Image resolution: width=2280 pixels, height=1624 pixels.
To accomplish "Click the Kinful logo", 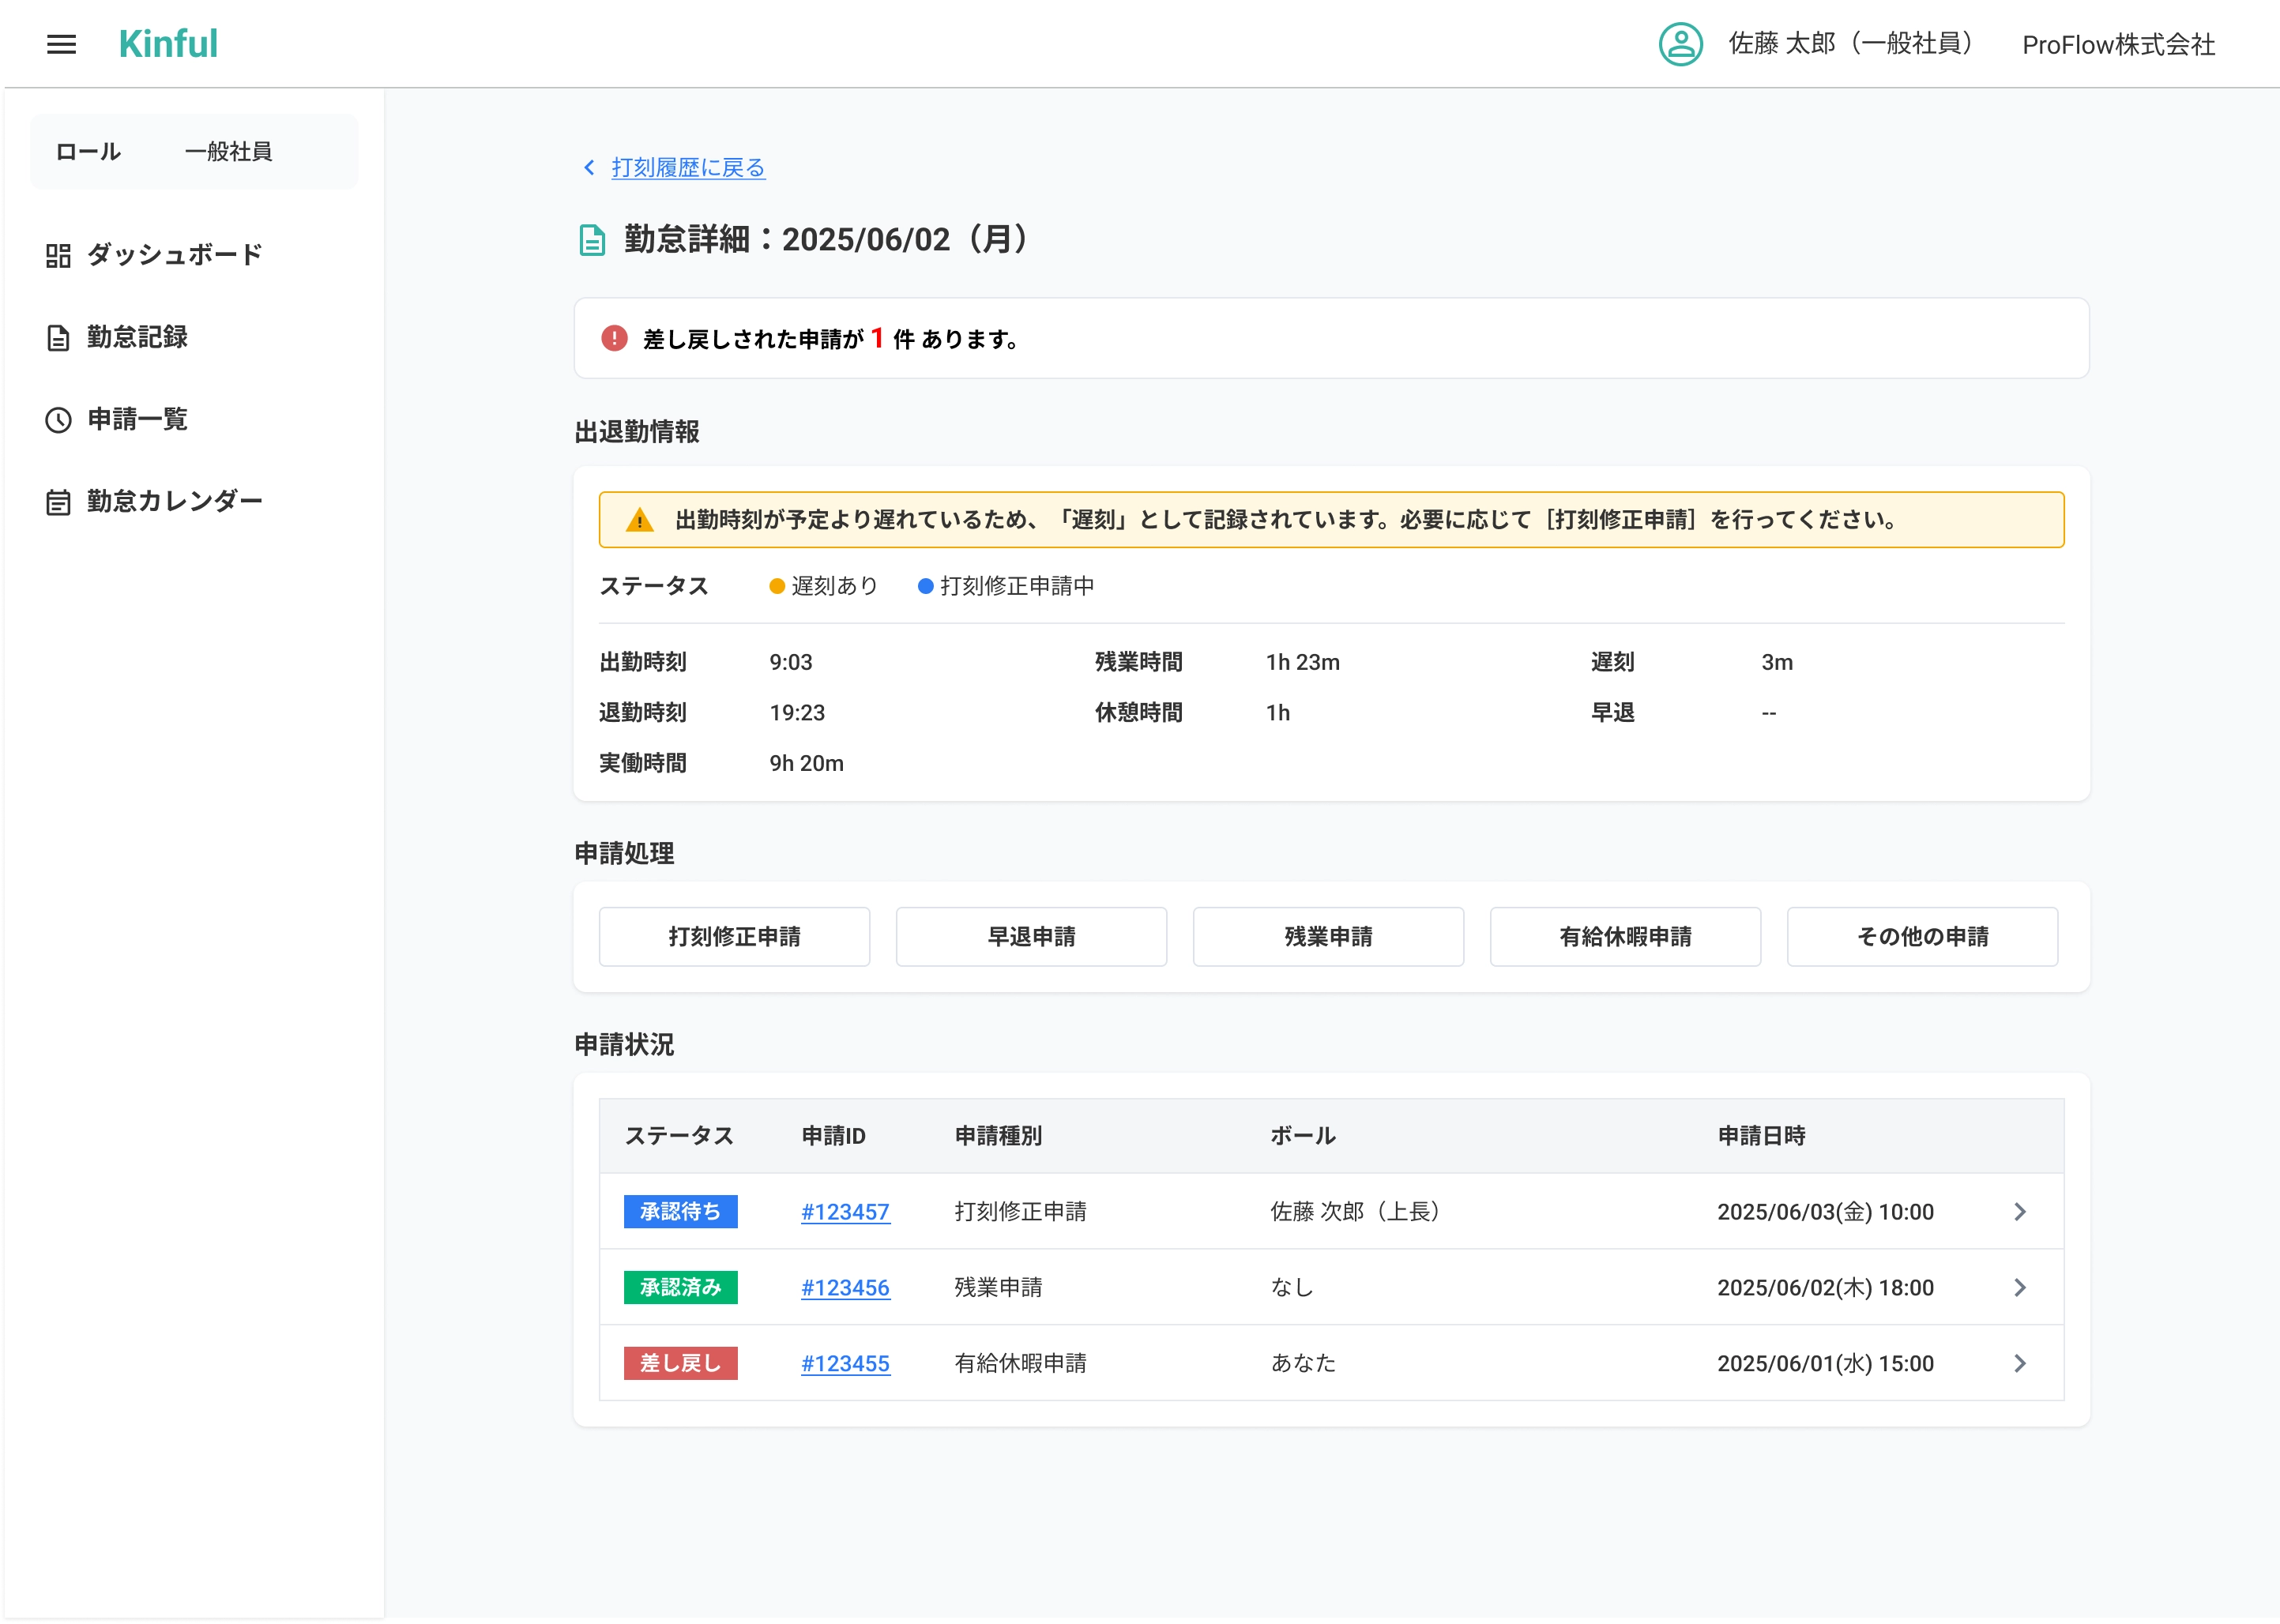I will point(168,44).
